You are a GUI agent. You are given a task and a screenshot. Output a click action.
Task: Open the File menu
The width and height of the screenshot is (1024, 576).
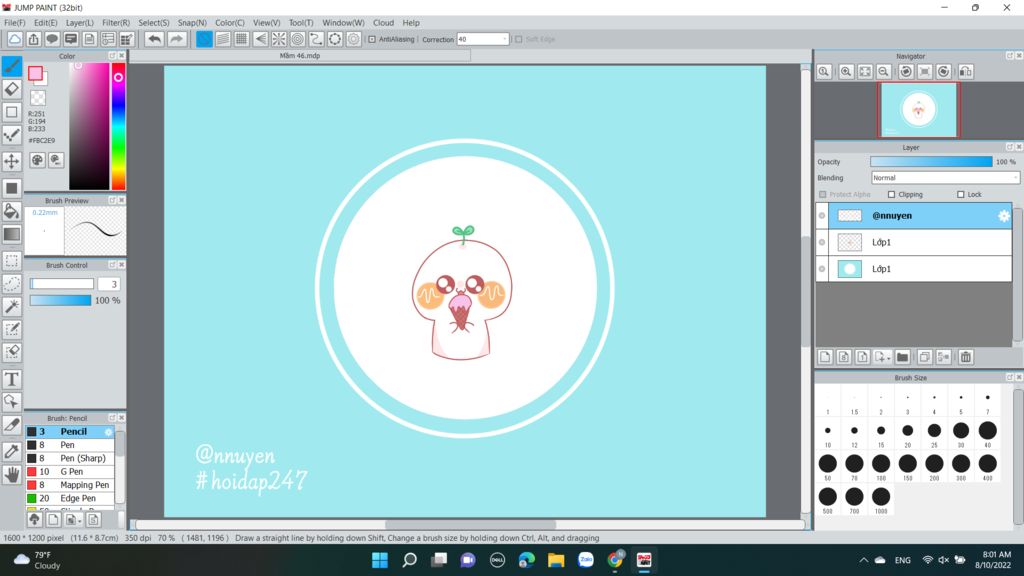tap(15, 22)
